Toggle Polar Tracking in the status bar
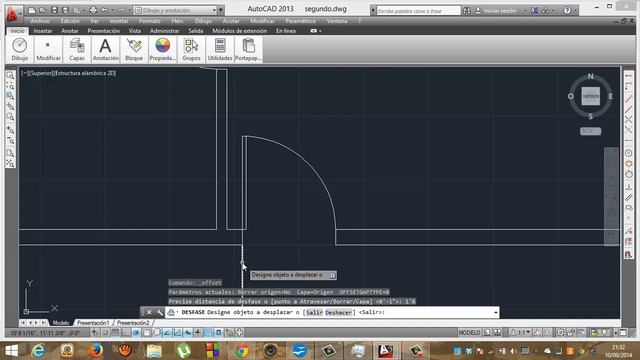The image size is (640, 360). [136, 333]
